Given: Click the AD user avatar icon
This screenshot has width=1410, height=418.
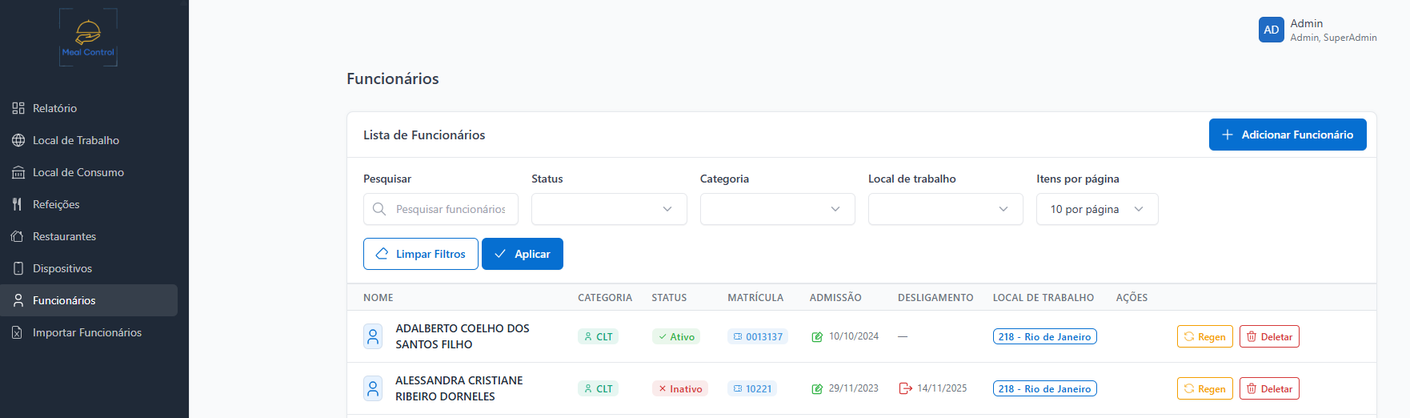Looking at the screenshot, I should (1271, 30).
